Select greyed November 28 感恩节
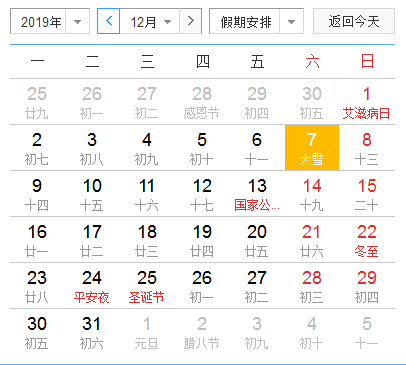406x365 pixels. pyautogui.click(x=202, y=102)
